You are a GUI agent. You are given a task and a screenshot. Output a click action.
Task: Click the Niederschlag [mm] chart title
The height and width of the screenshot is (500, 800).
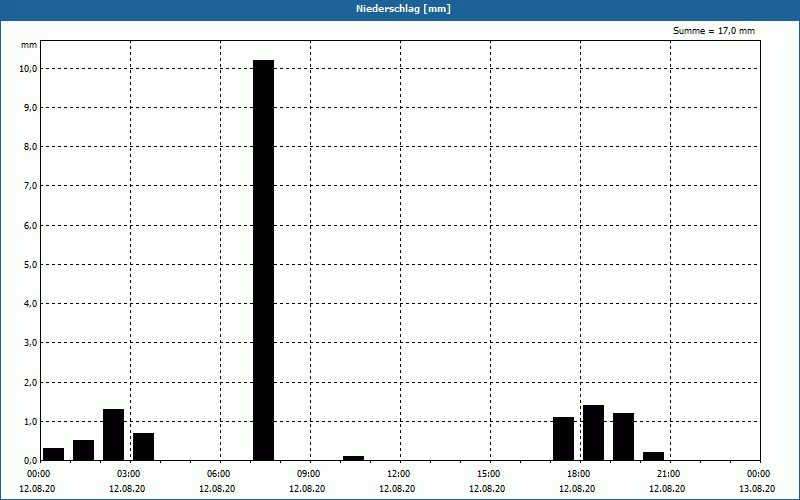403,9
